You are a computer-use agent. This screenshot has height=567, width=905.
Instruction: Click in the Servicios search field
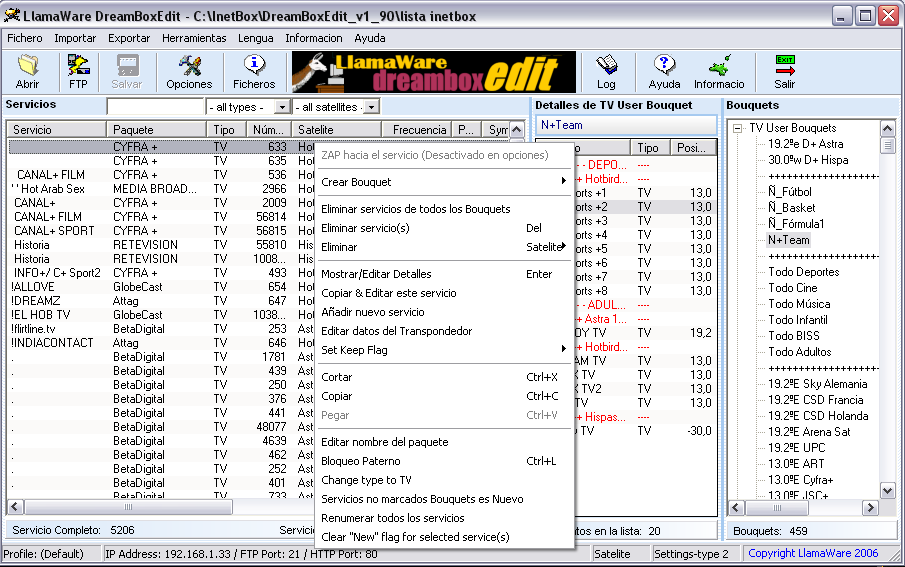pyautogui.click(x=155, y=107)
